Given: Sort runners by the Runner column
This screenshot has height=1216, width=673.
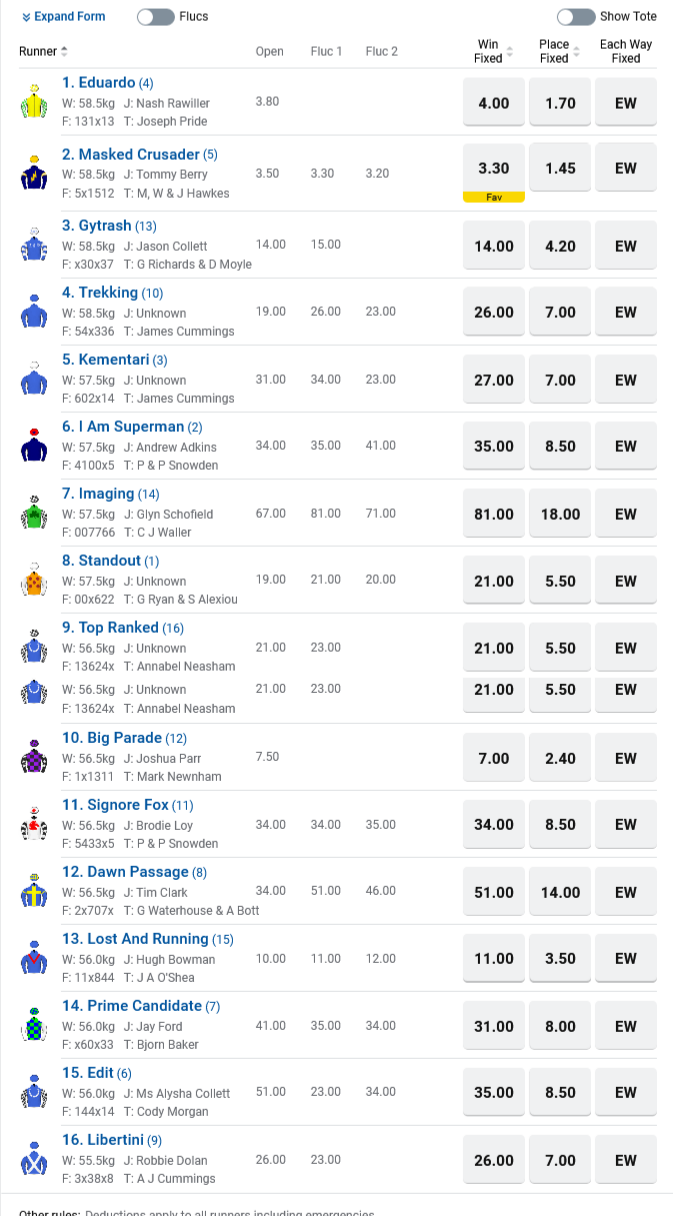Looking at the screenshot, I should [x=44, y=51].
